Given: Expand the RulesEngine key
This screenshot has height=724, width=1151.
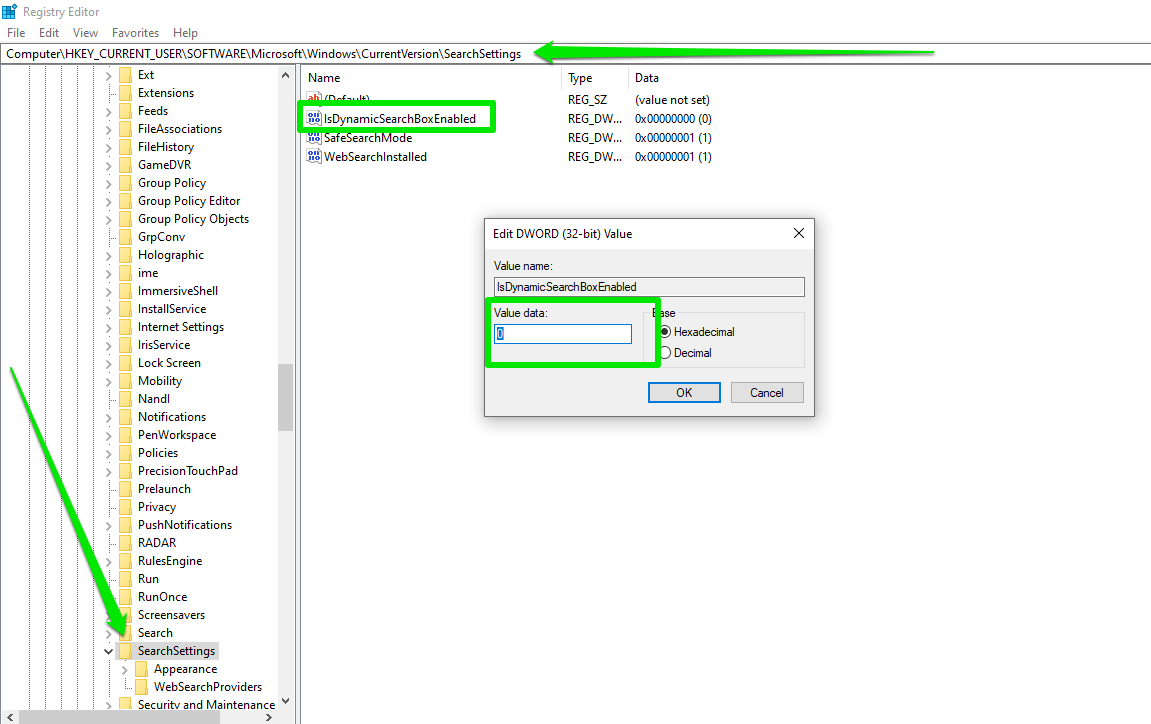Looking at the screenshot, I should click(109, 562).
